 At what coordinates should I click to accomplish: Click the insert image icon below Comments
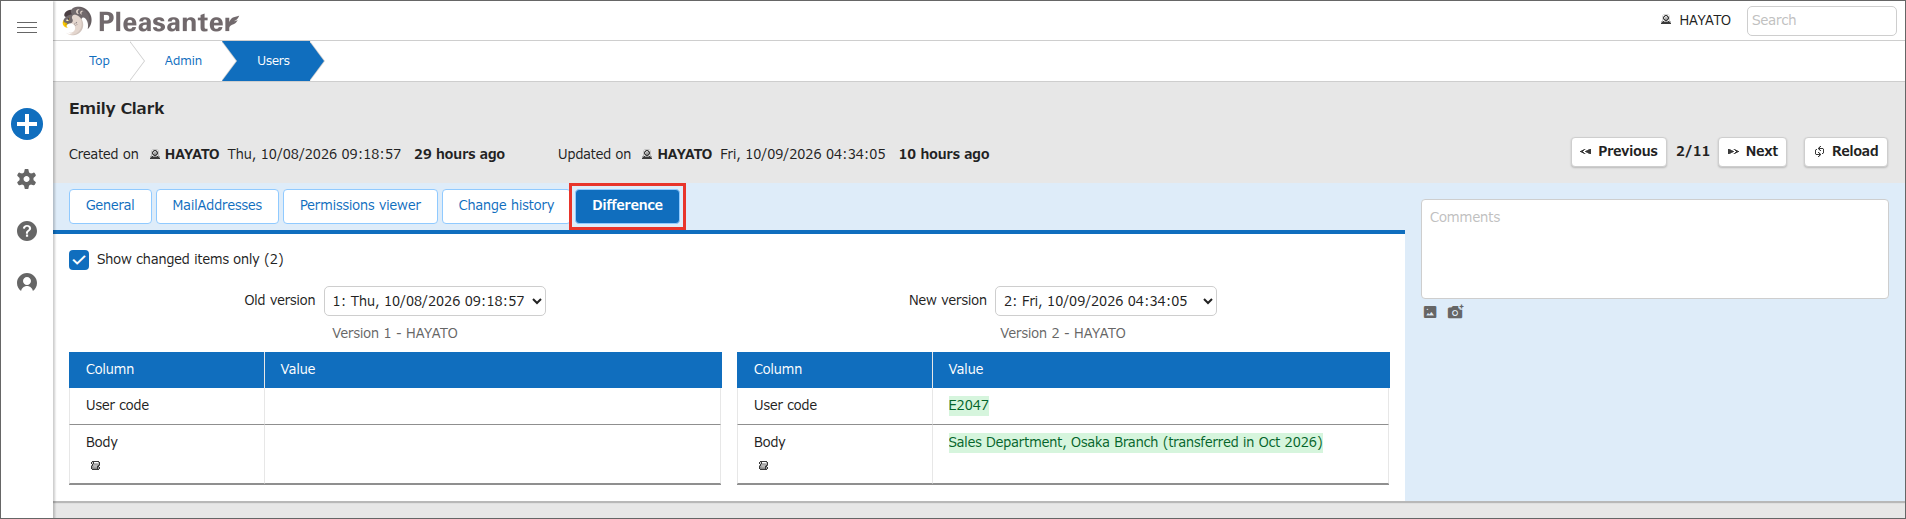[x=1430, y=312]
